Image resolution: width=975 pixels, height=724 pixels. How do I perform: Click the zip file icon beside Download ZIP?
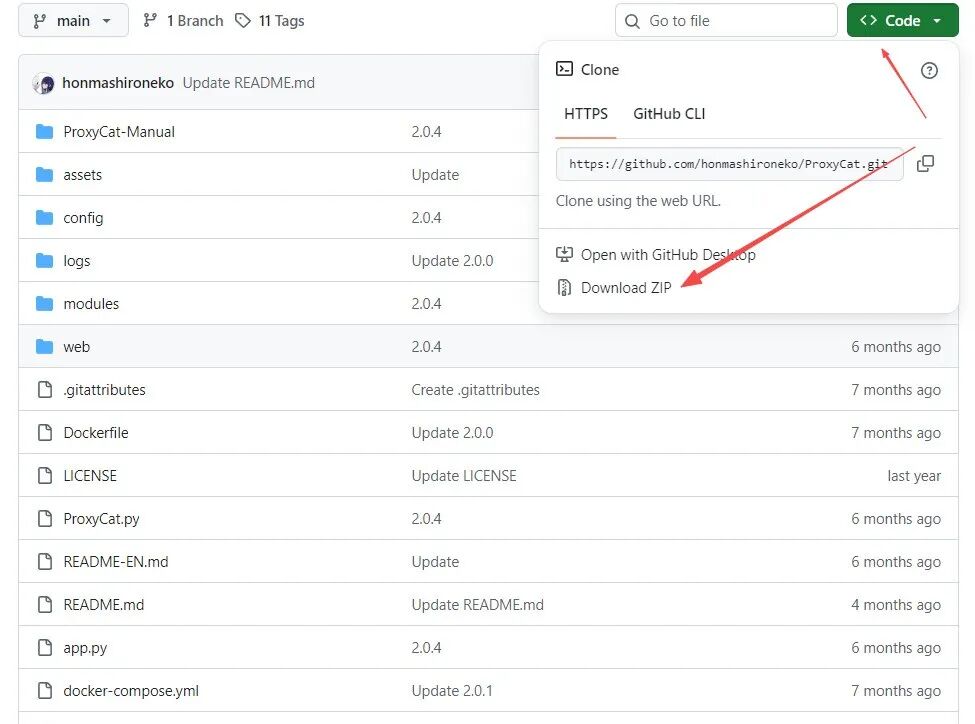(x=564, y=287)
